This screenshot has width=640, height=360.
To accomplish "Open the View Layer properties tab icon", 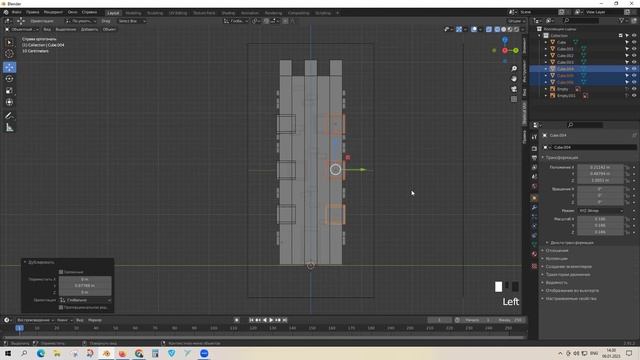I will [534, 167].
